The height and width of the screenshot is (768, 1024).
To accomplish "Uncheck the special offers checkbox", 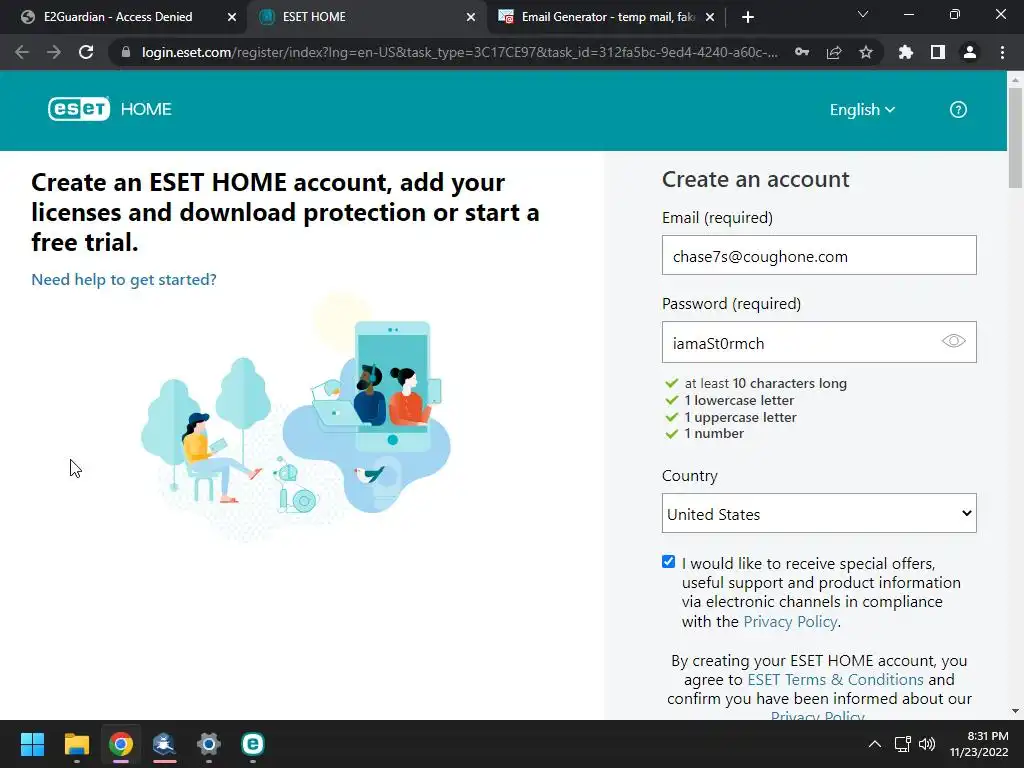I will coord(668,562).
